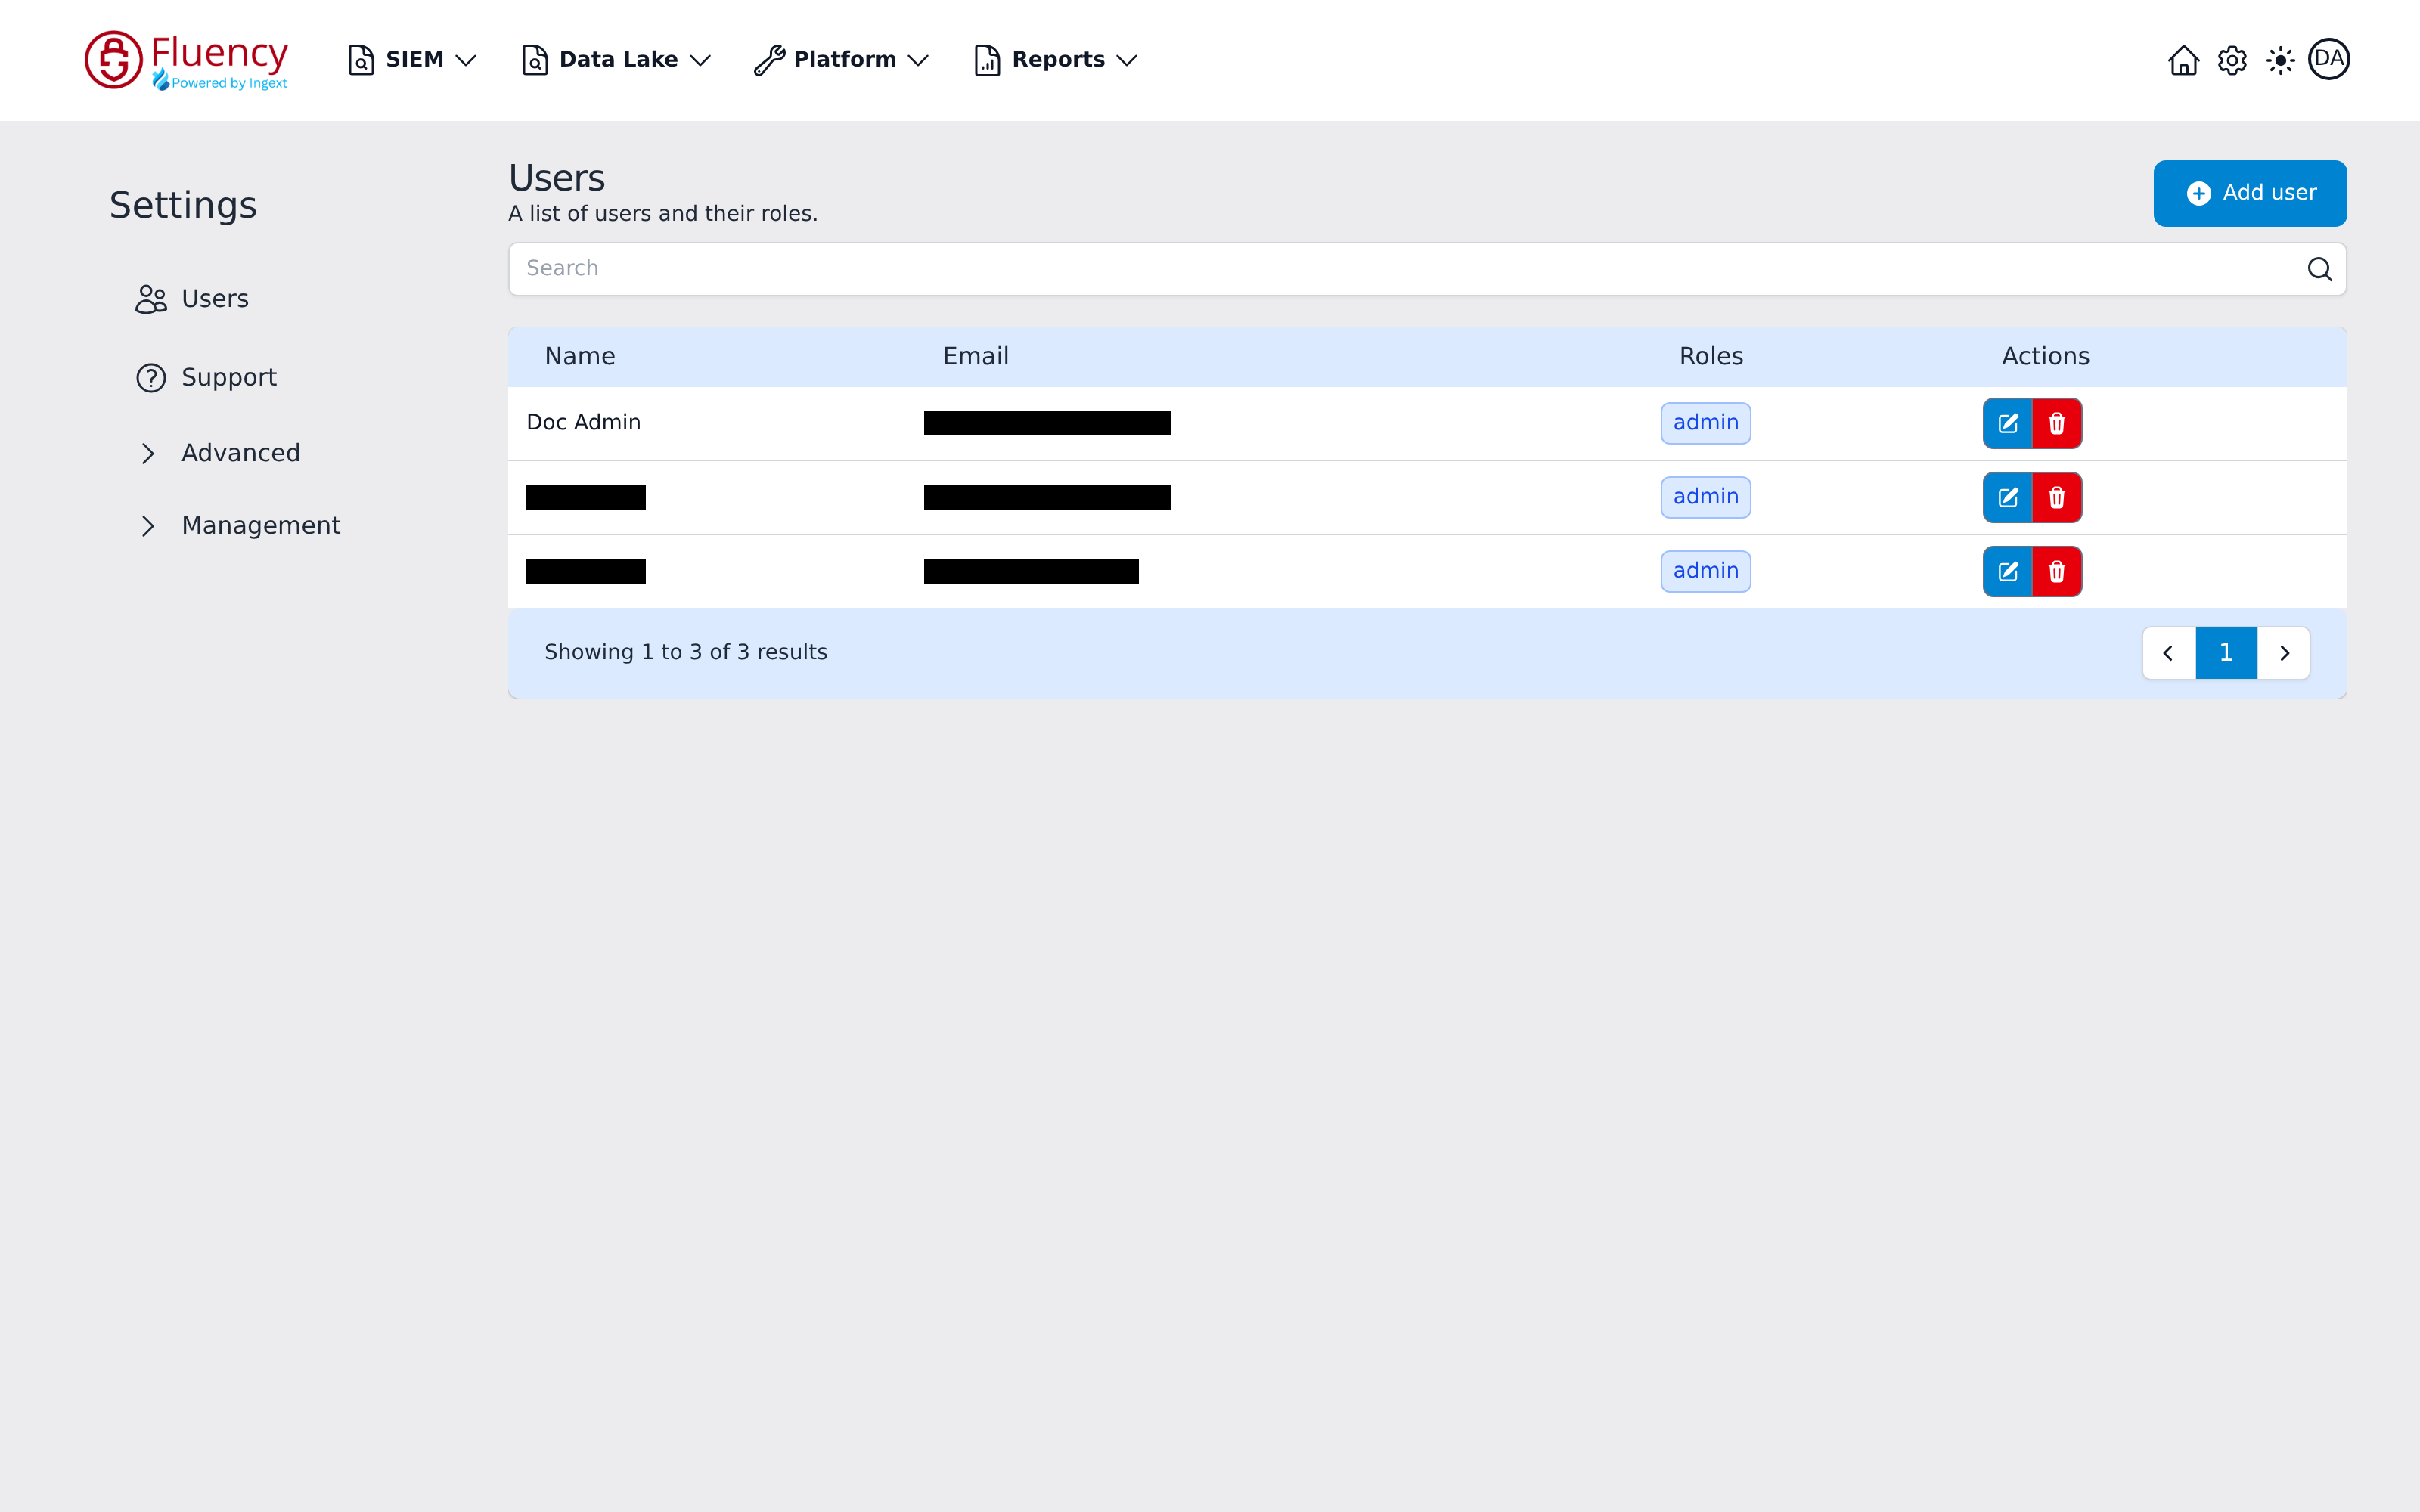This screenshot has height=1512, width=2420.
Task: Delete the Doc Admin user
Action: click(x=2057, y=423)
